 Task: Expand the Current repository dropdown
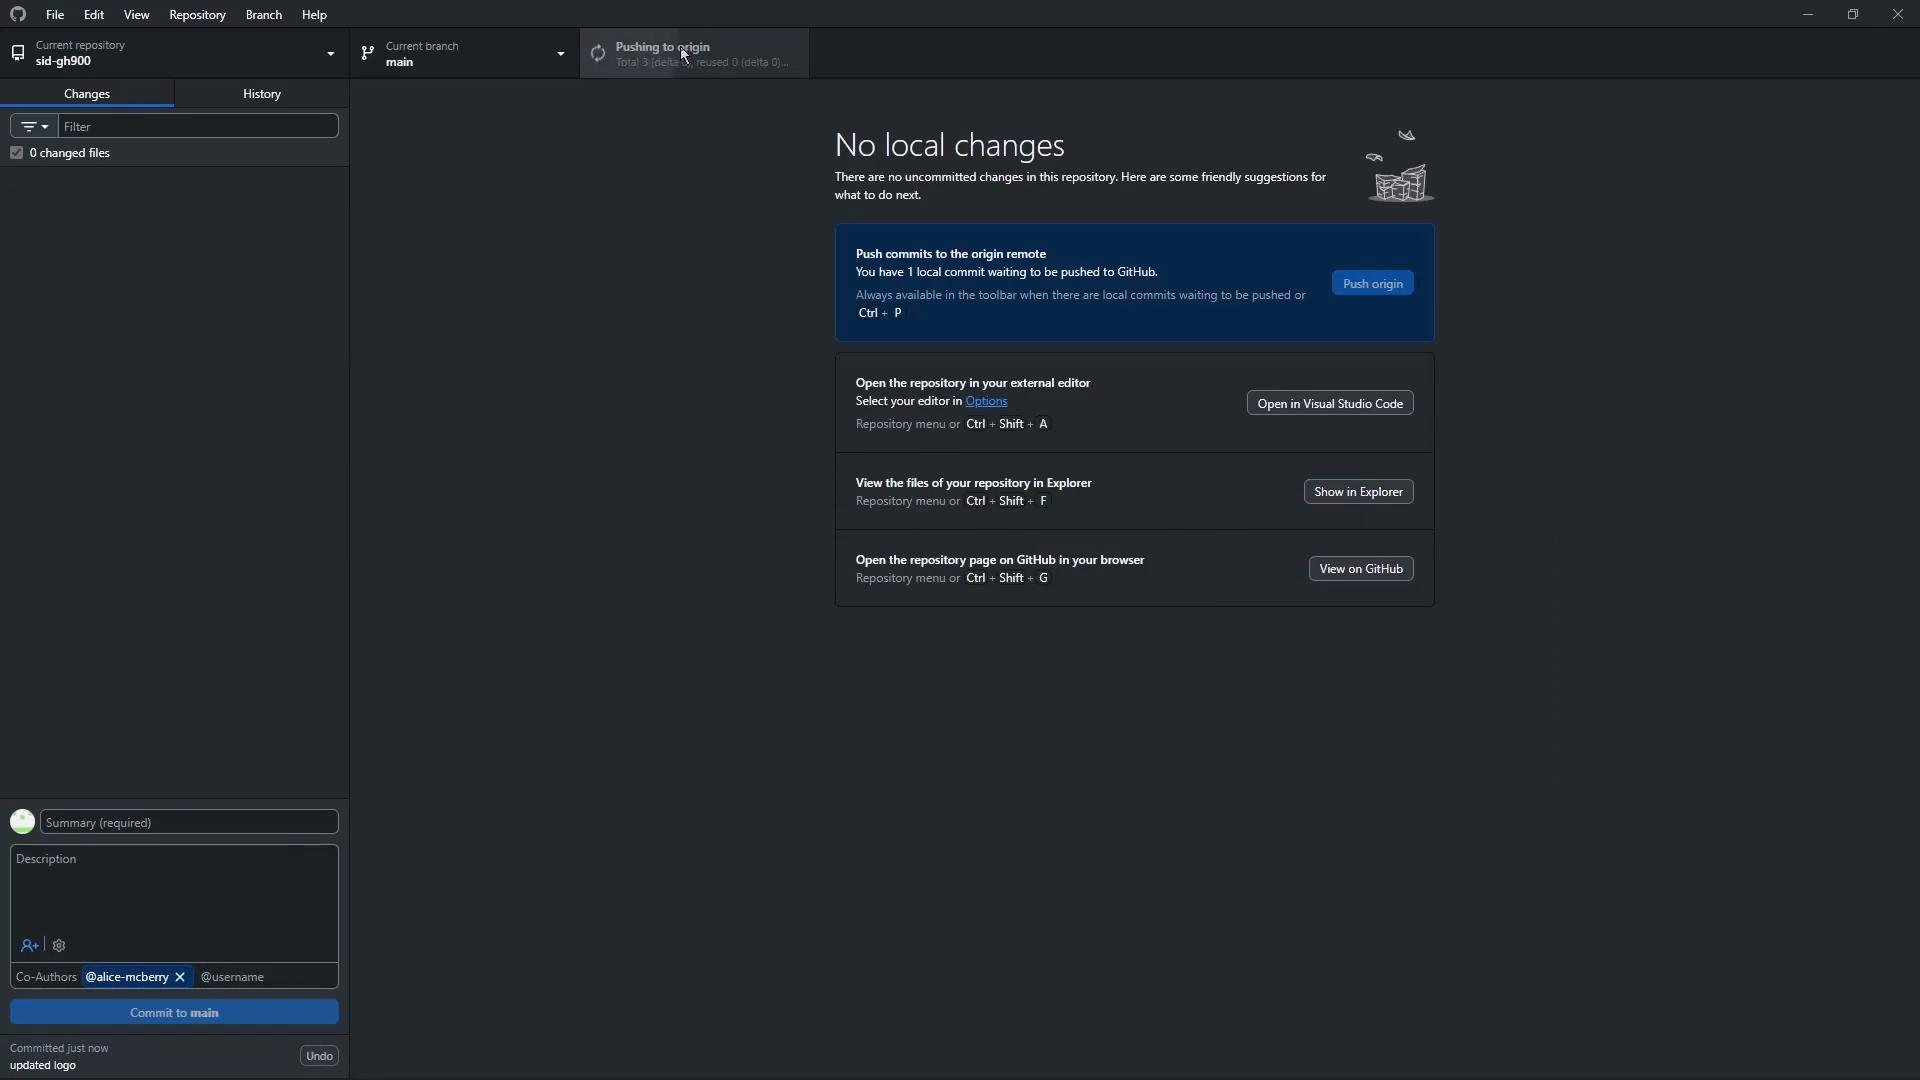click(x=175, y=53)
